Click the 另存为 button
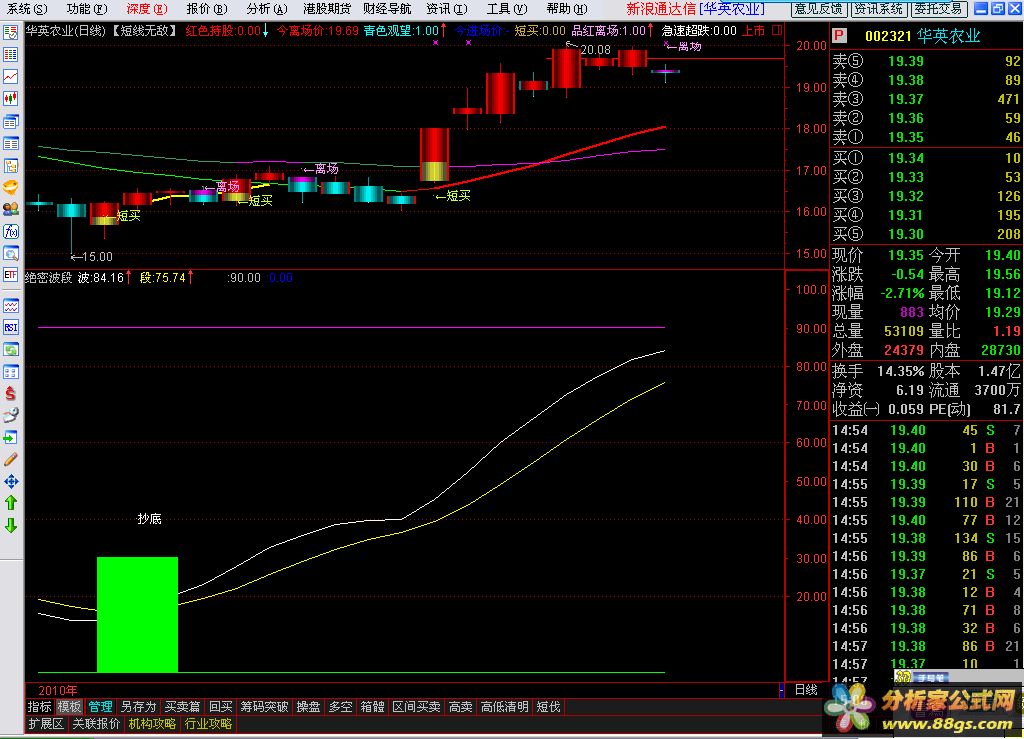 click(x=138, y=706)
